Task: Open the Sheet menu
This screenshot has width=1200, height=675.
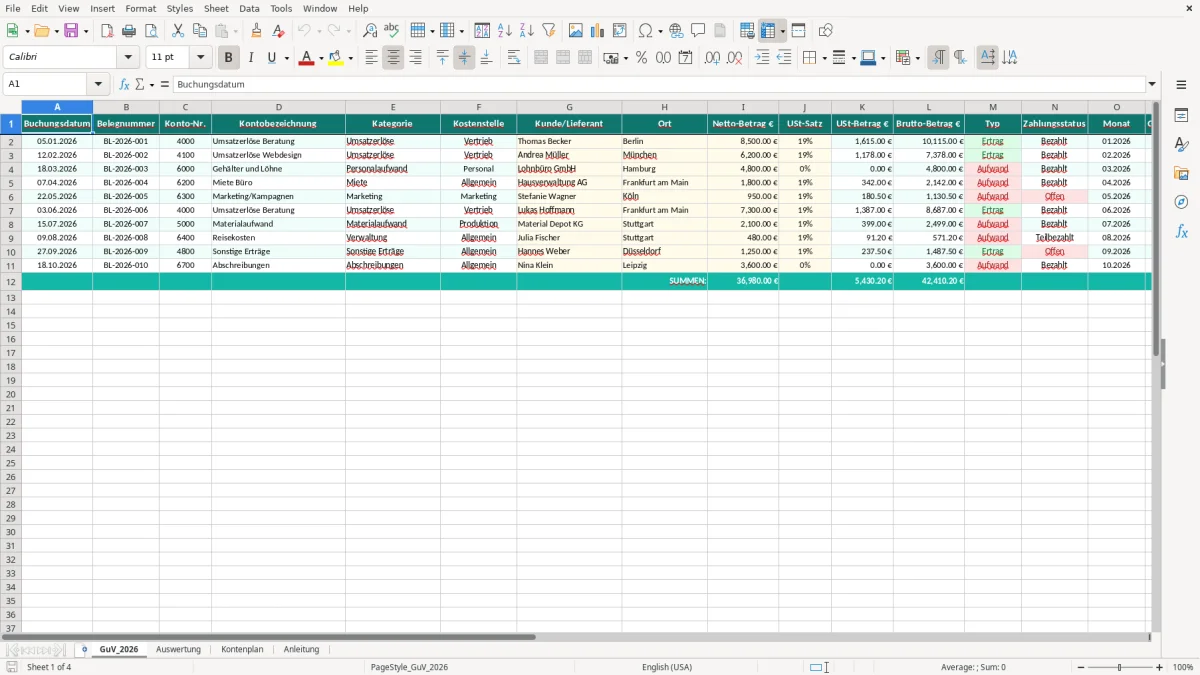Action: tap(216, 8)
